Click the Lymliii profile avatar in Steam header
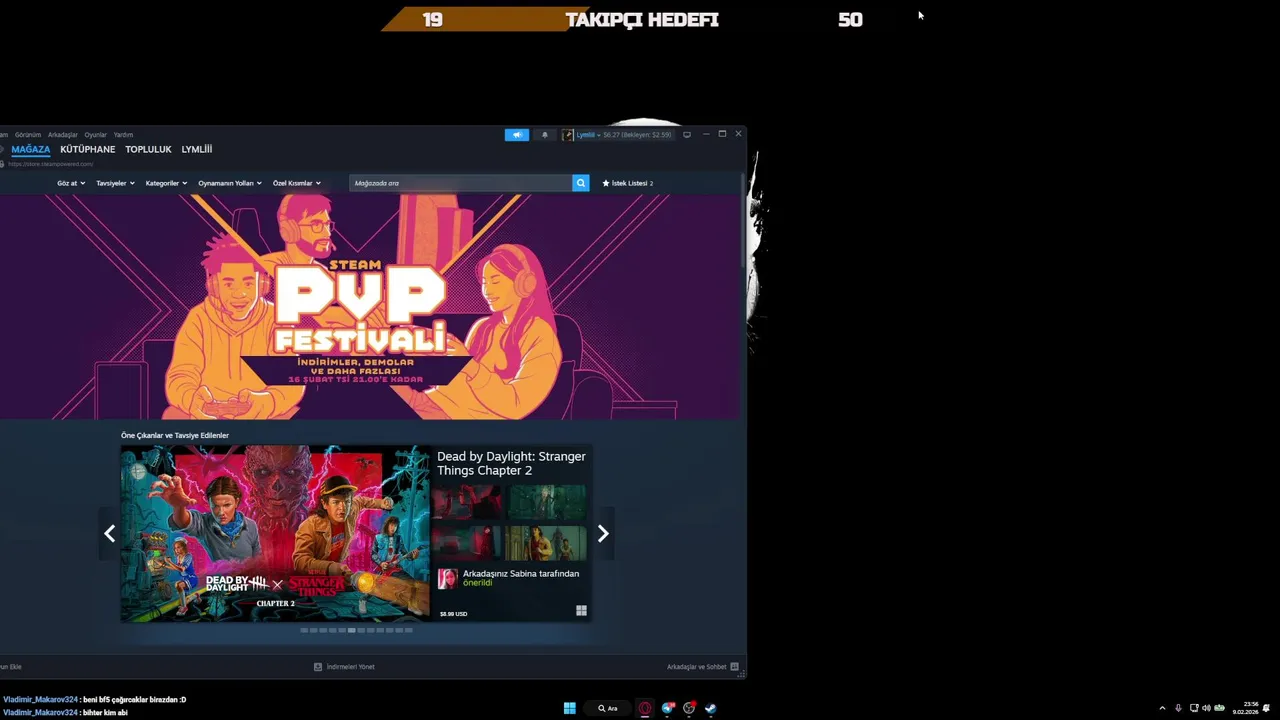This screenshot has height=720, width=1280. [568, 135]
